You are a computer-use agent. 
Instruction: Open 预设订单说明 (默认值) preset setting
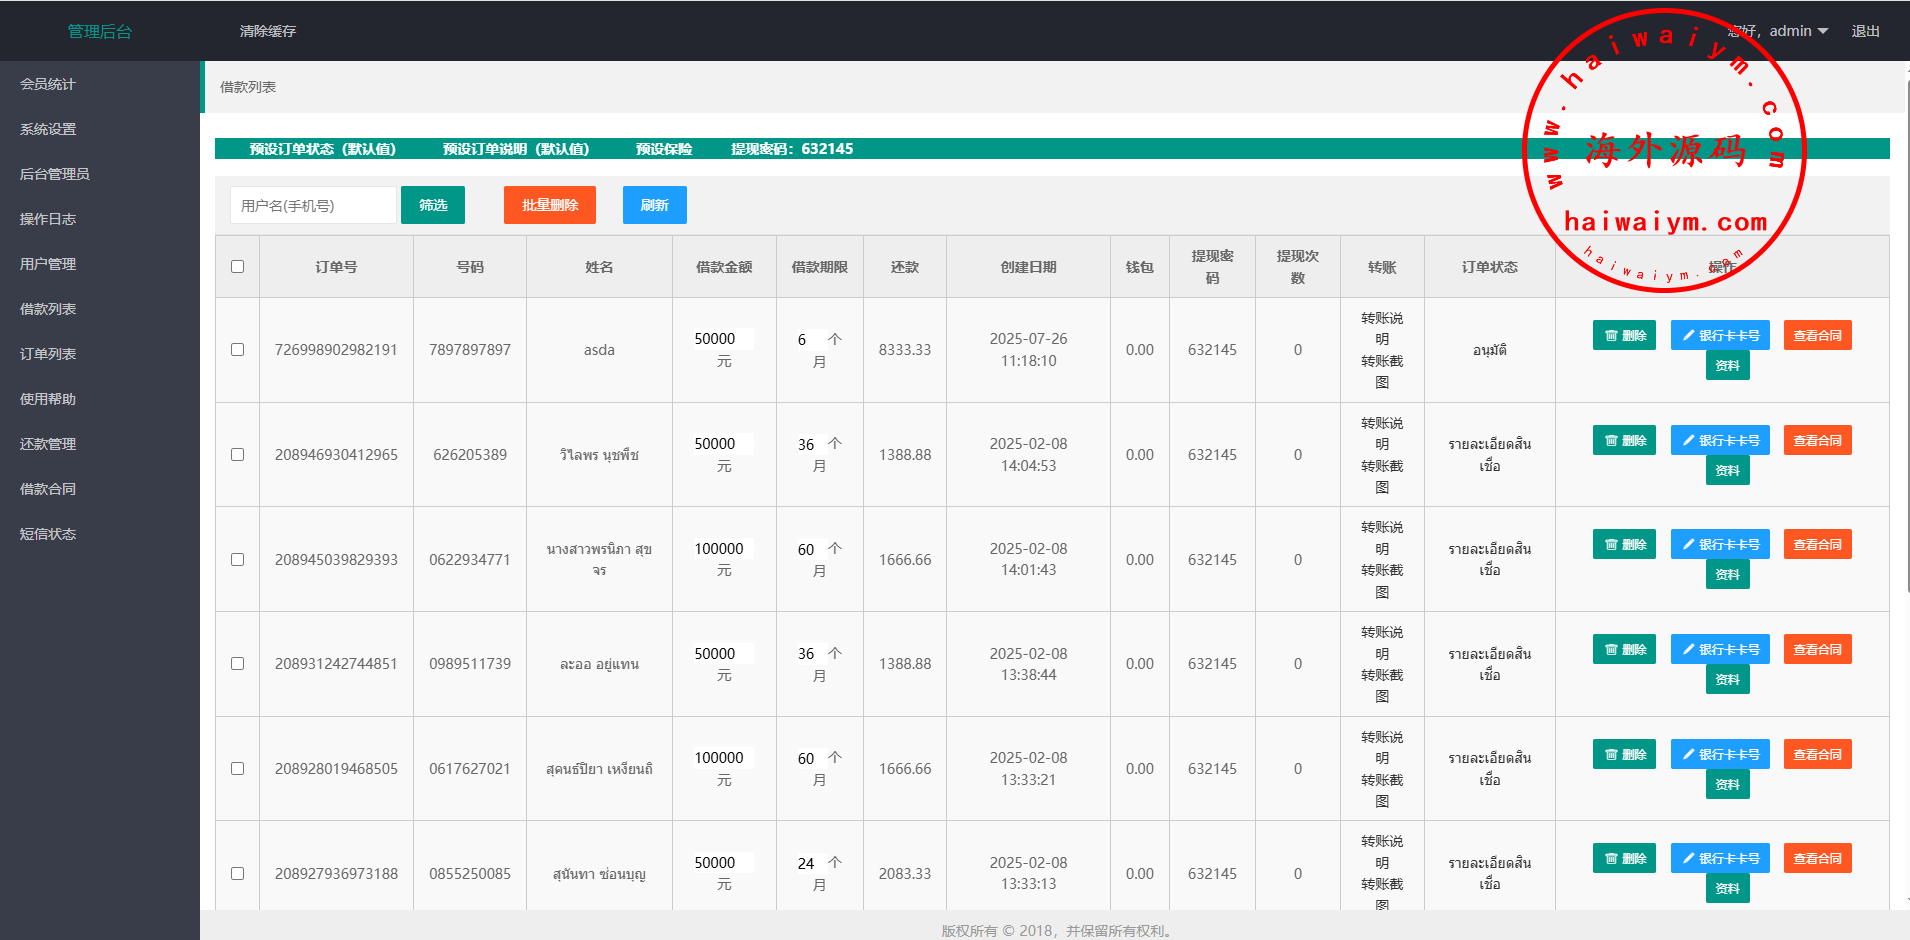515,149
